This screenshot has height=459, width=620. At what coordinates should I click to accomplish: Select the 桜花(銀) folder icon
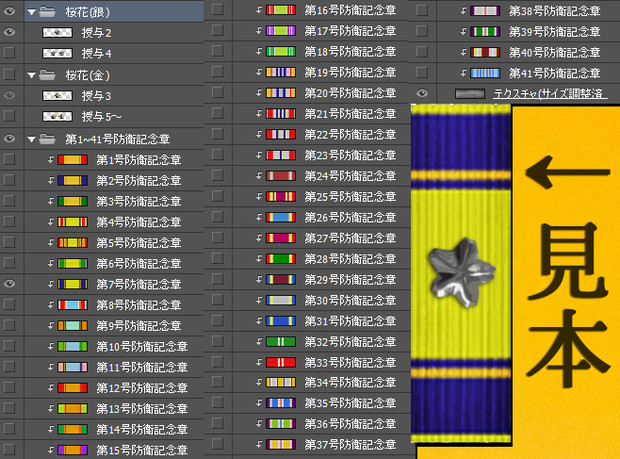[x=47, y=12]
